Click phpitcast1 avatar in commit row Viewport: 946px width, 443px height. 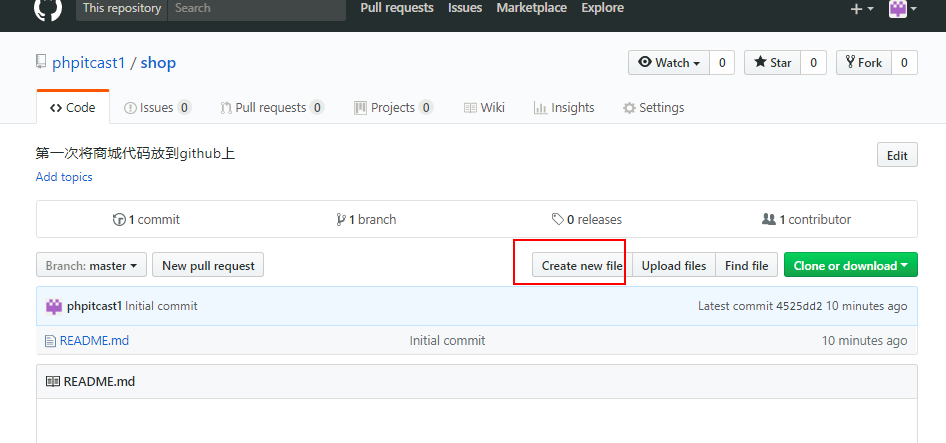tap(54, 306)
